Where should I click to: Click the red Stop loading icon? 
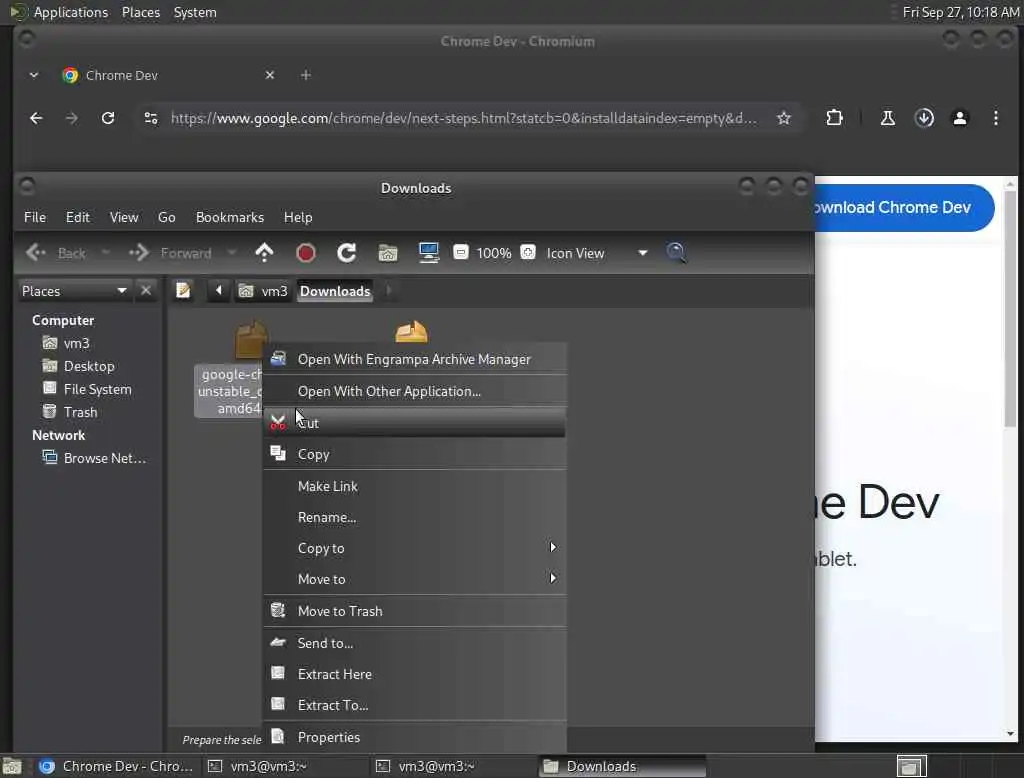pyautogui.click(x=306, y=253)
